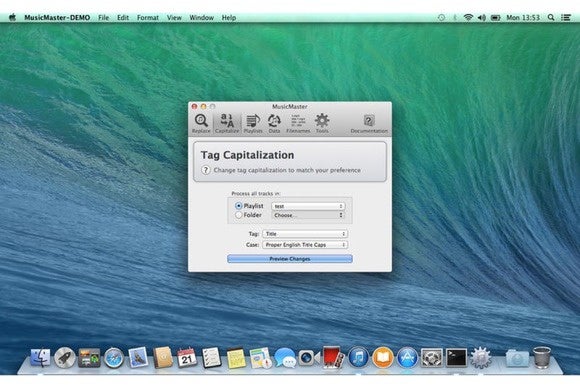
Task: Open the Wi-Fi status menu
Action: (x=468, y=17)
